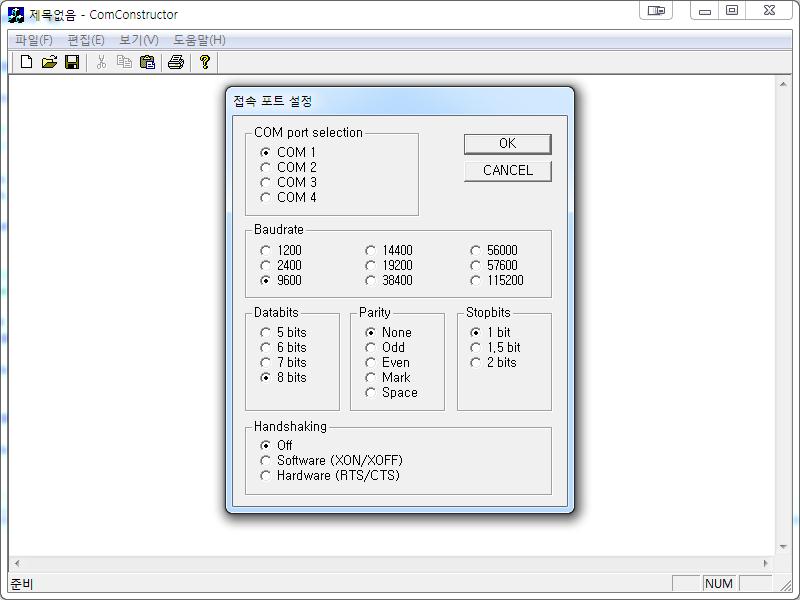The width and height of the screenshot is (800, 600).
Task: Click the Open folder toolbar icon
Action: point(49,62)
